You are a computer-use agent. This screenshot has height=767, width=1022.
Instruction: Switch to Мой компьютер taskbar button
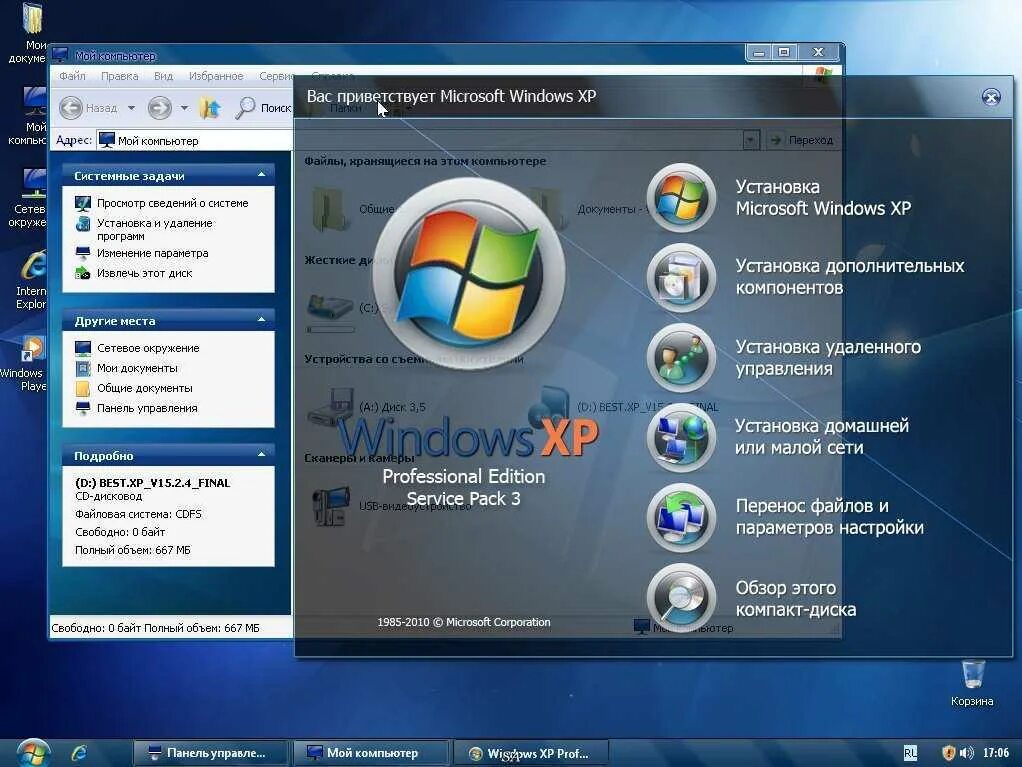tap(371, 753)
